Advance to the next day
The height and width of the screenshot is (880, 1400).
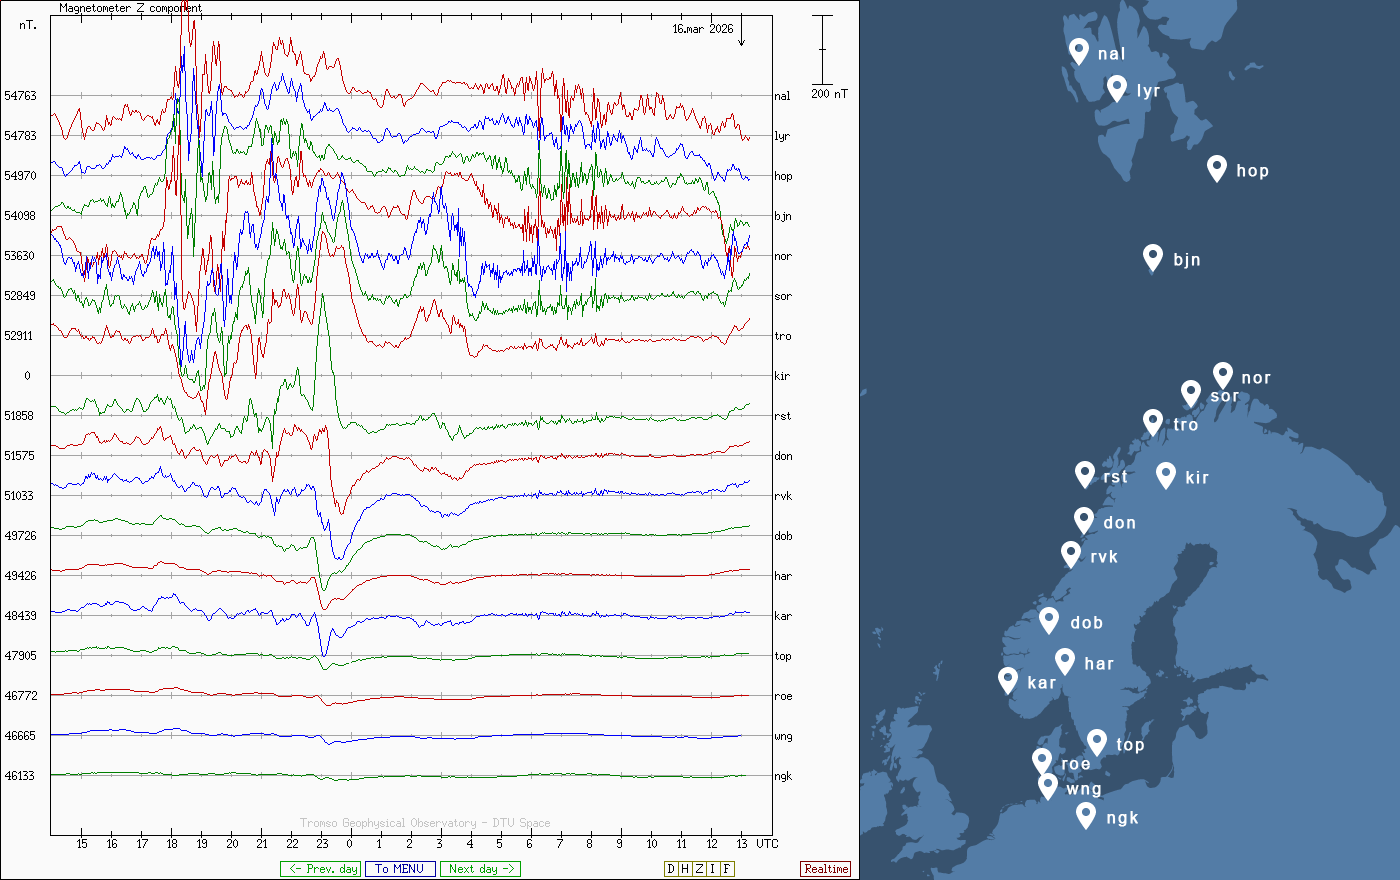[x=481, y=869]
